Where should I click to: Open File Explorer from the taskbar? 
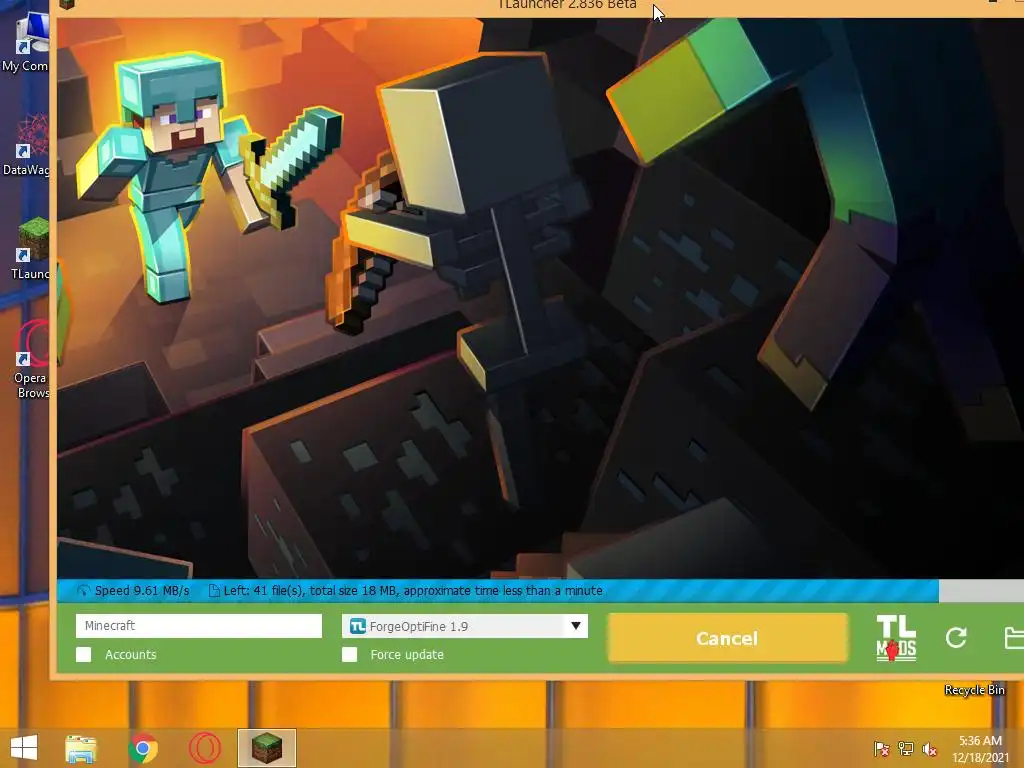[x=81, y=748]
